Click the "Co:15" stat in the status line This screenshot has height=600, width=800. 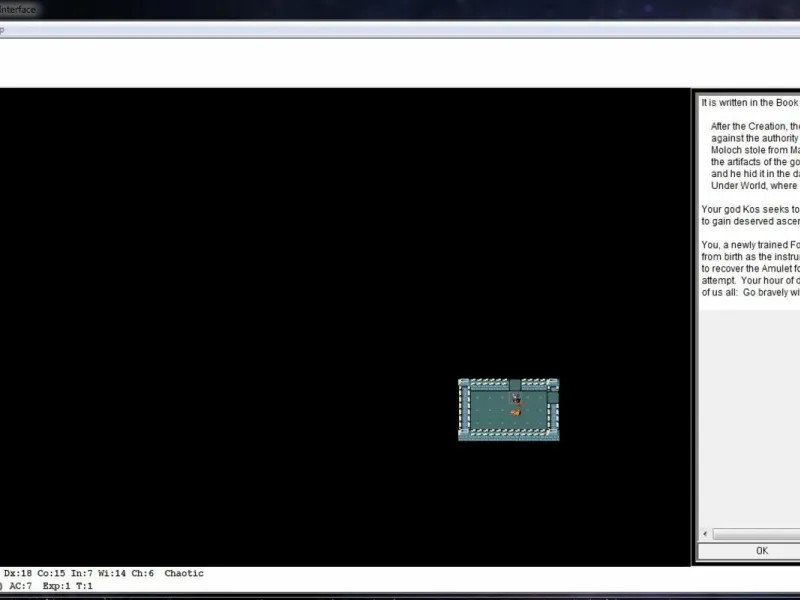coord(51,573)
